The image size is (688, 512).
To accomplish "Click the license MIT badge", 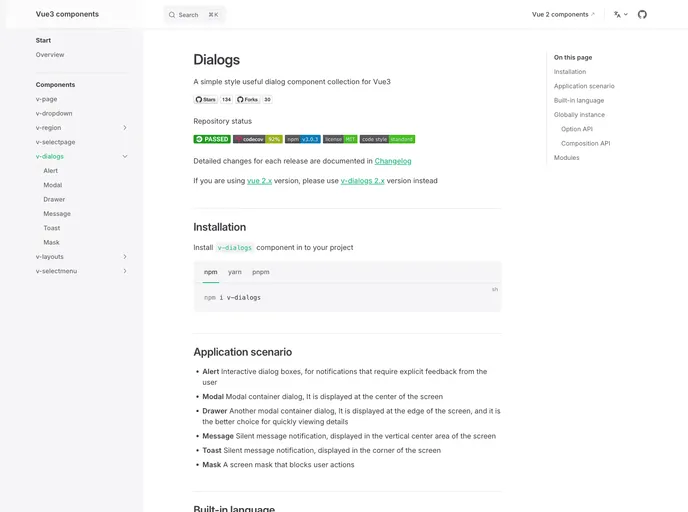I will click(x=340, y=139).
